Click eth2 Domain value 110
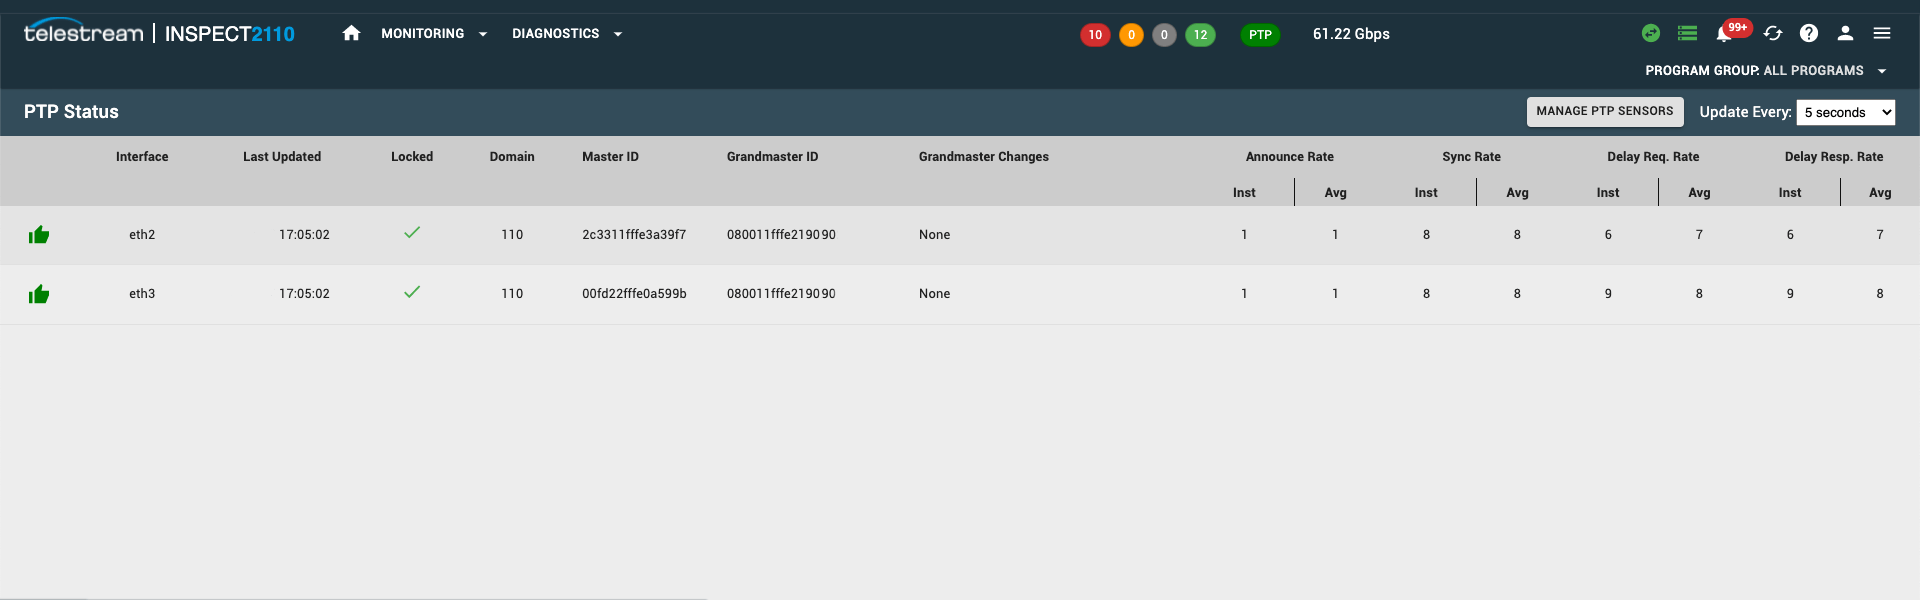Image resolution: width=1920 pixels, height=600 pixels. coord(512,235)
